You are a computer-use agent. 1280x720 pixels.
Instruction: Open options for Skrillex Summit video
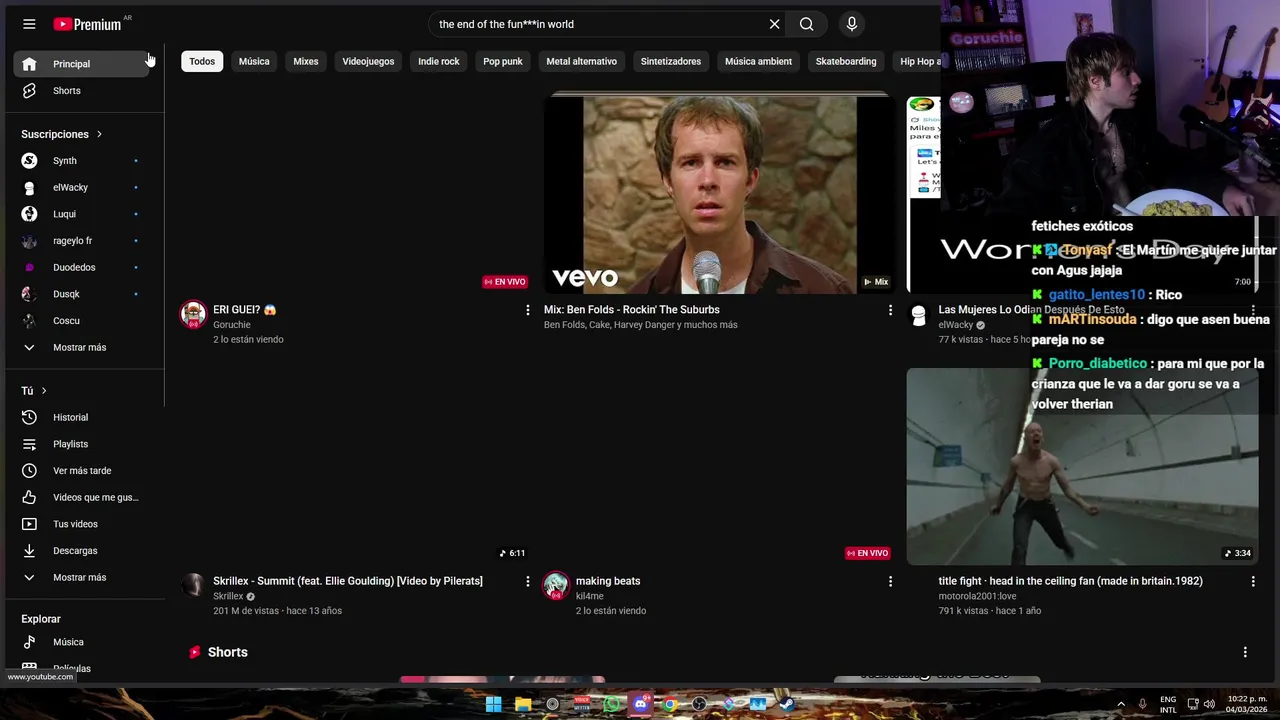click(528, 581)
